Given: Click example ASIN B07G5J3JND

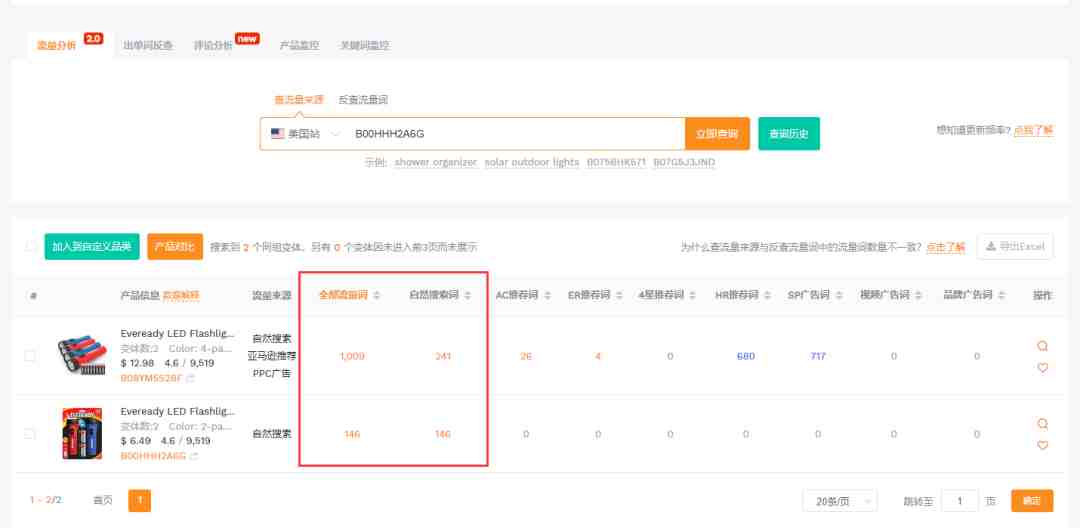Looking at the screenshot, I should [x=684, y=162].
